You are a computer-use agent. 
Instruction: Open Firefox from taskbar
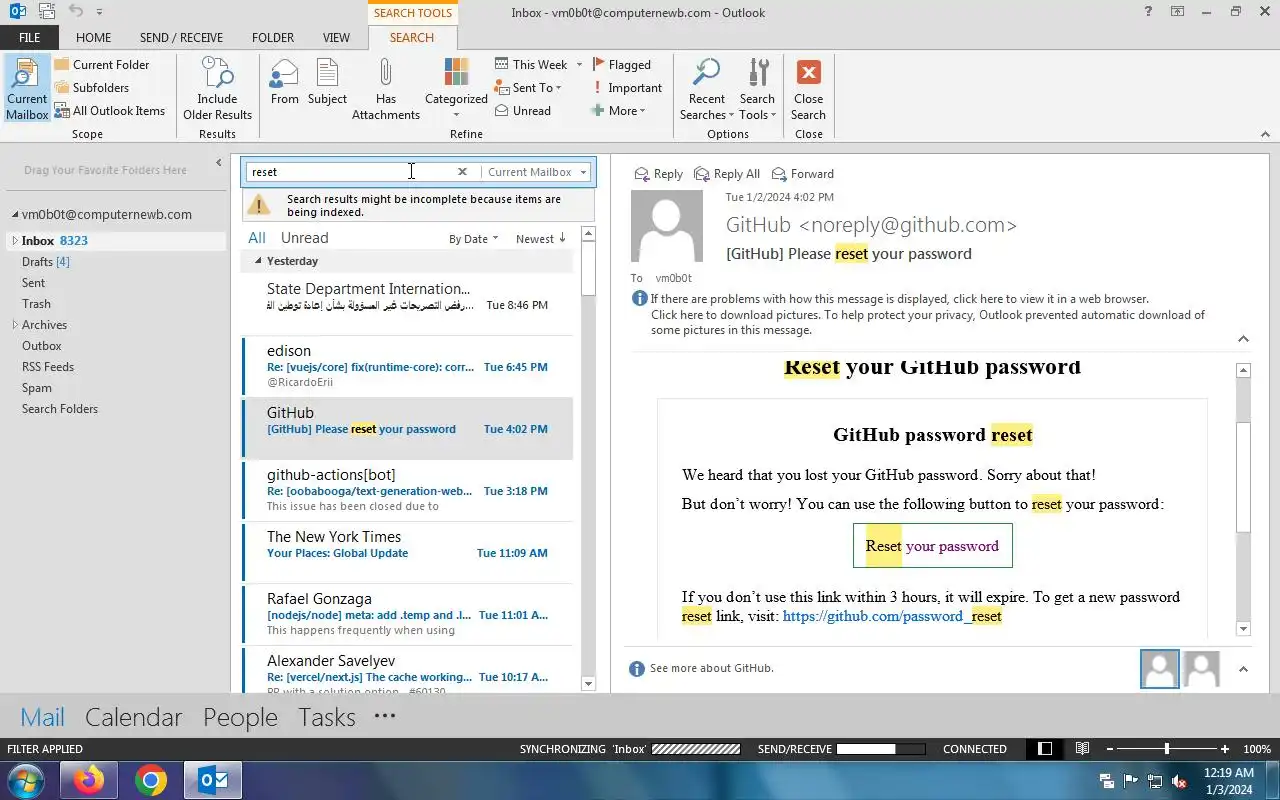pos(88,780)
